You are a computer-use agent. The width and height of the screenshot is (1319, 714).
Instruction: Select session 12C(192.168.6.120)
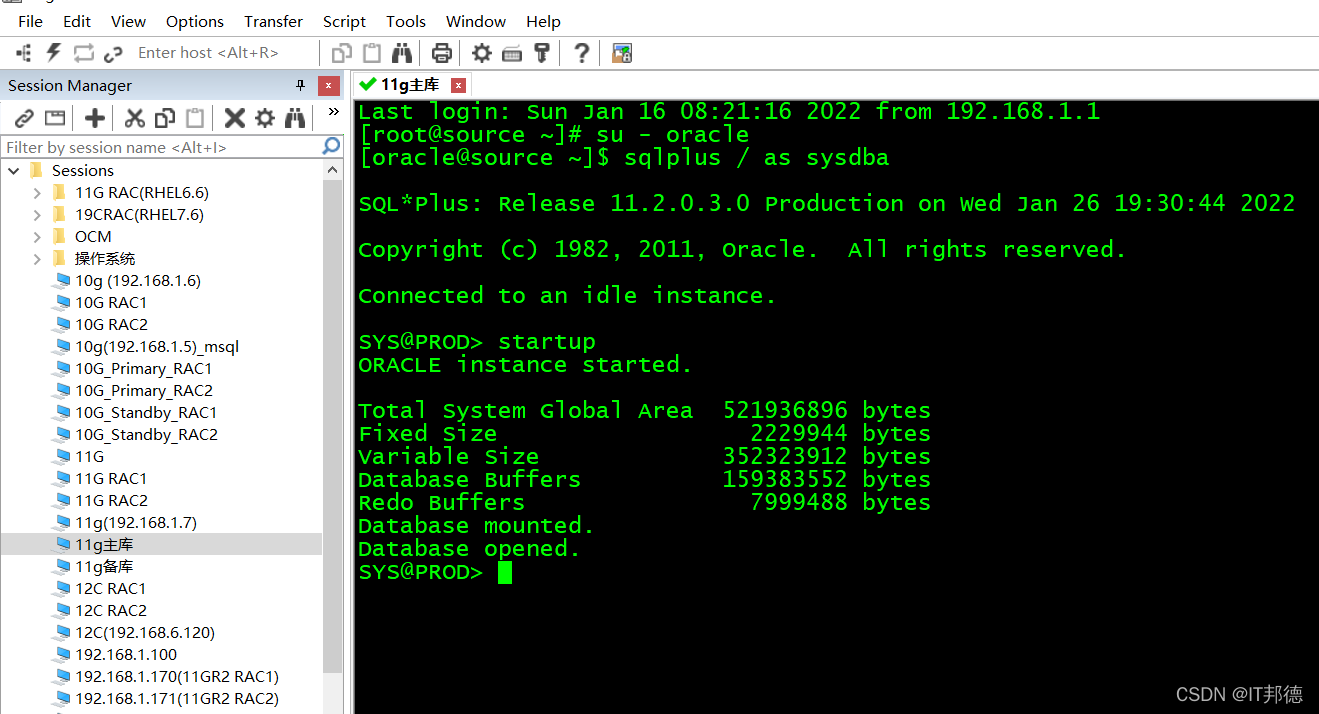tap(145, 632)
